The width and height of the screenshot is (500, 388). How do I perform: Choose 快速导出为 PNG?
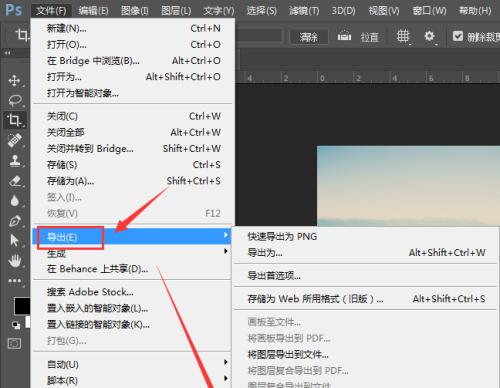[365, 237]
